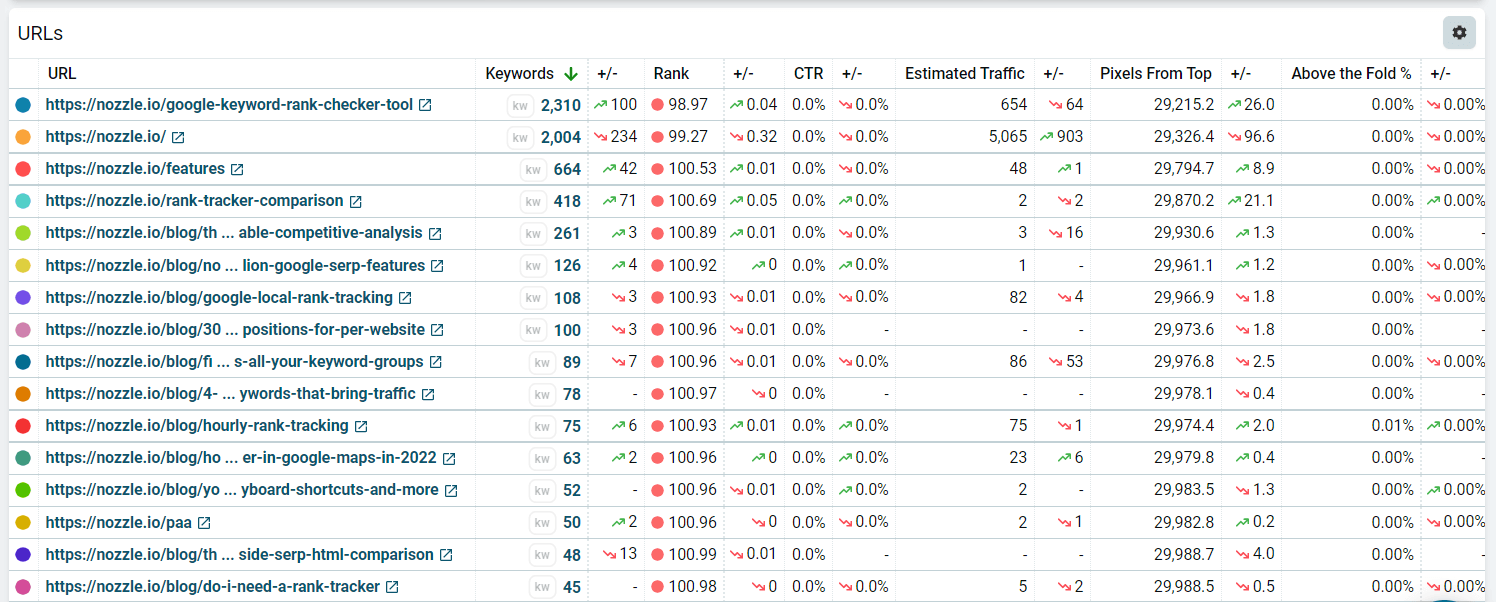Click purple color dot for google-local-rank-tracking row
This screenshot has height=602, width=1496.
(23, 298)
